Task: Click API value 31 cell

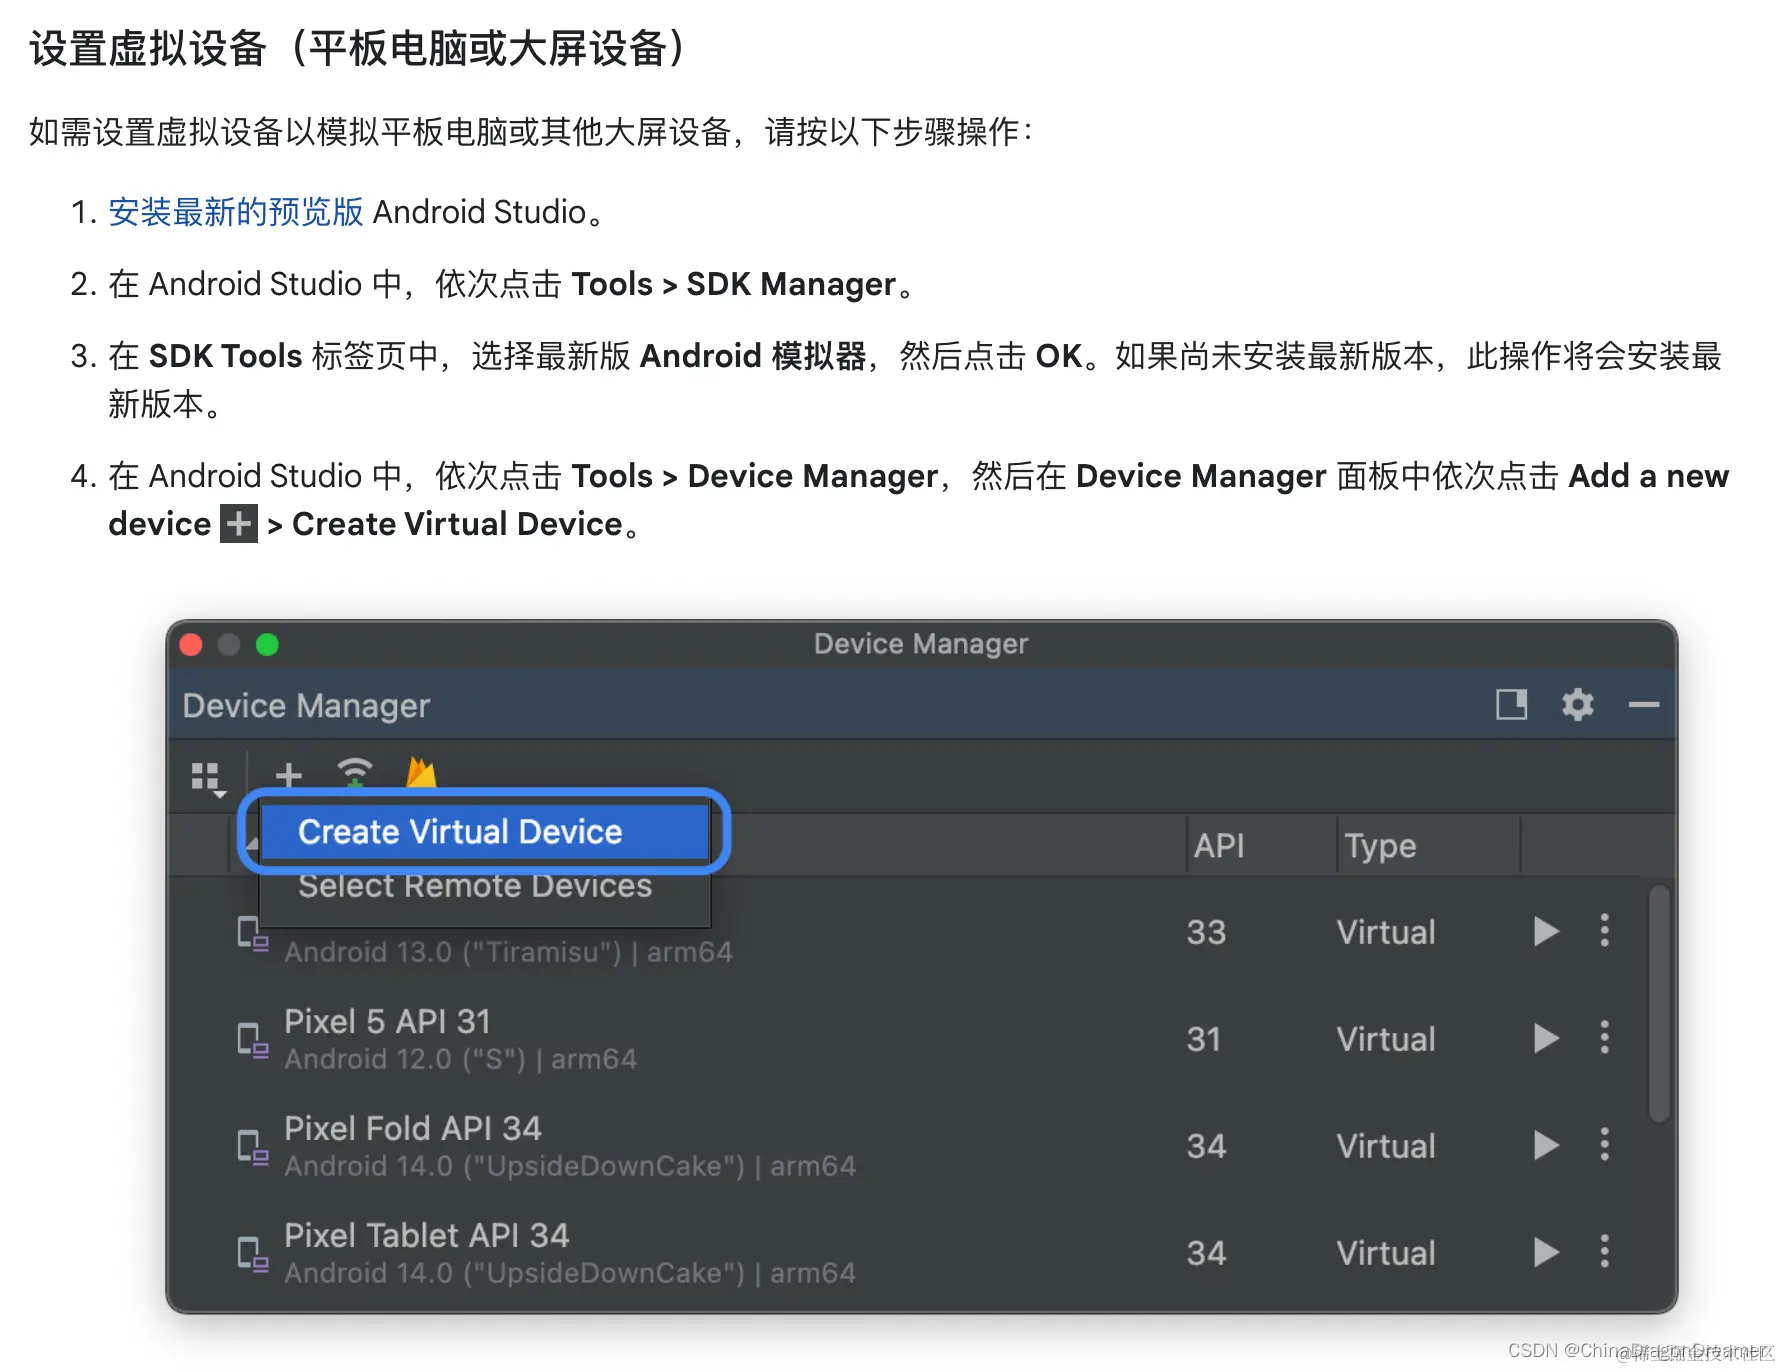Action: [1203, 1039]
